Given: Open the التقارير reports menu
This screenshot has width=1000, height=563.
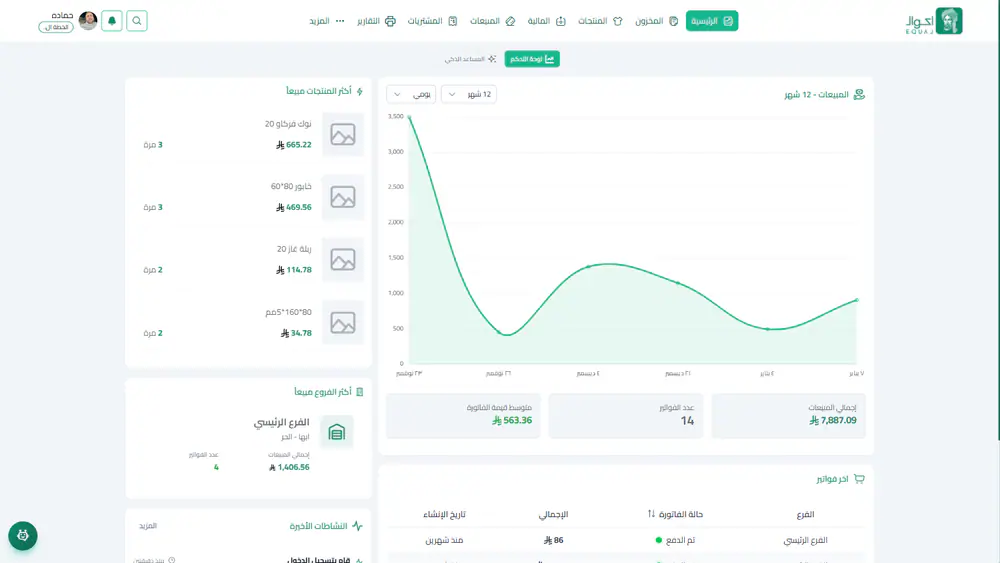Looking at the screenshot, I should pos(376,21).
